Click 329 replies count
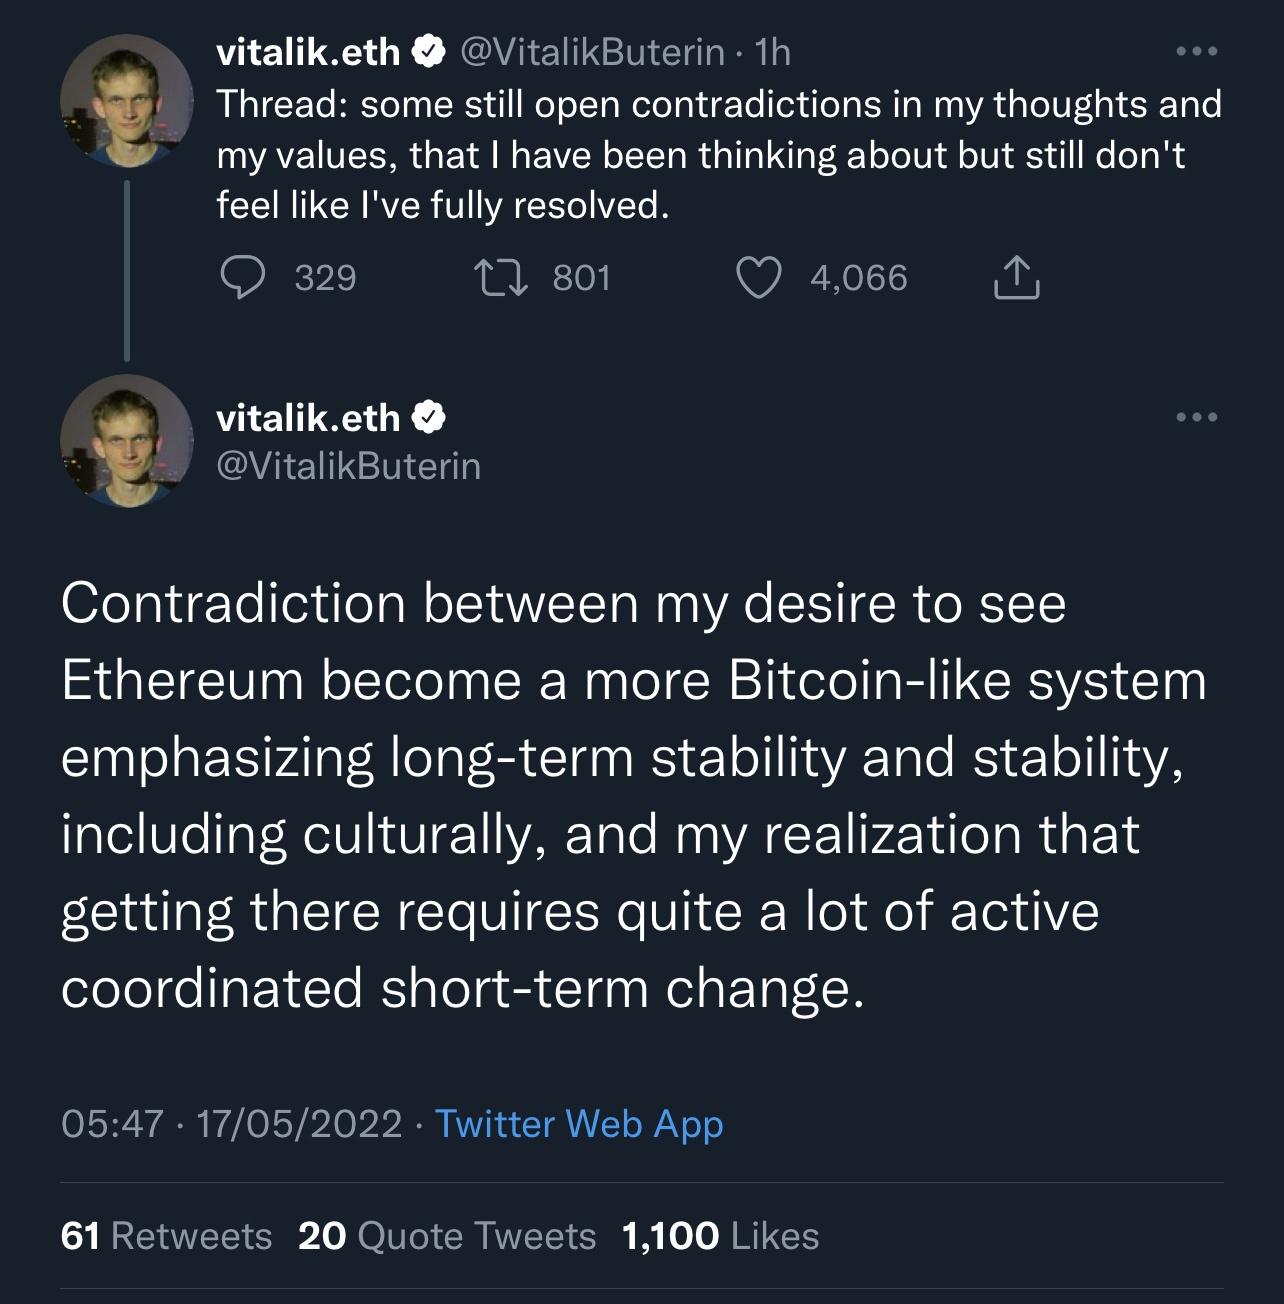This screenshot has height=1304, width=1284. point(325,278)
